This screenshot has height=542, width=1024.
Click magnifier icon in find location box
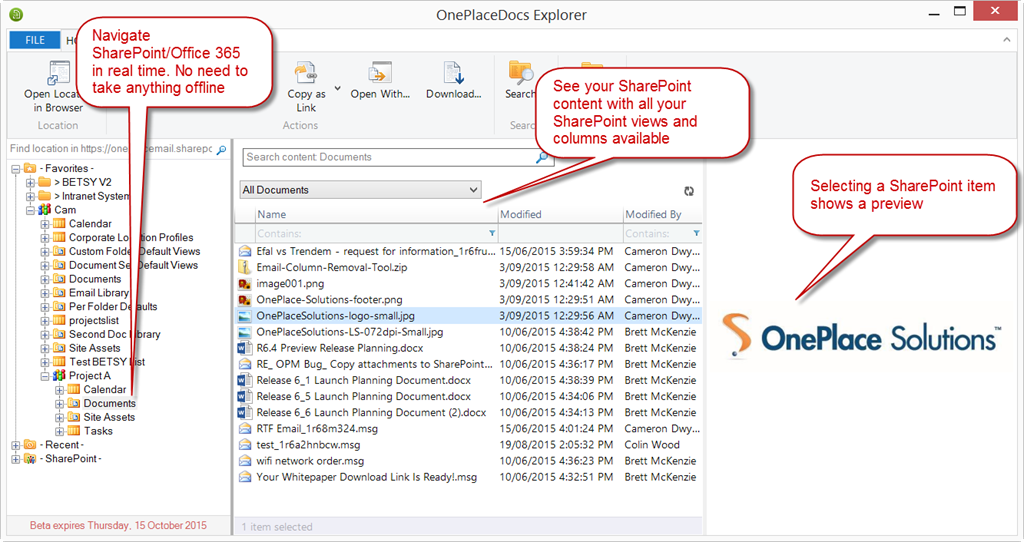(x=222, y=149)
